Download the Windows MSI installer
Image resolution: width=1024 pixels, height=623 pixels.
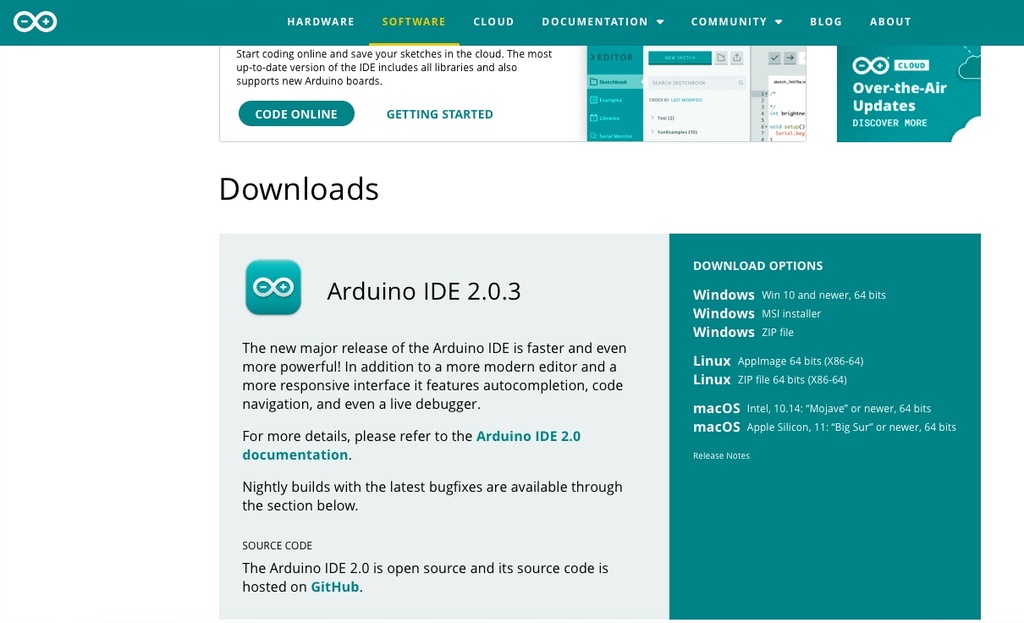coord(756,313)
